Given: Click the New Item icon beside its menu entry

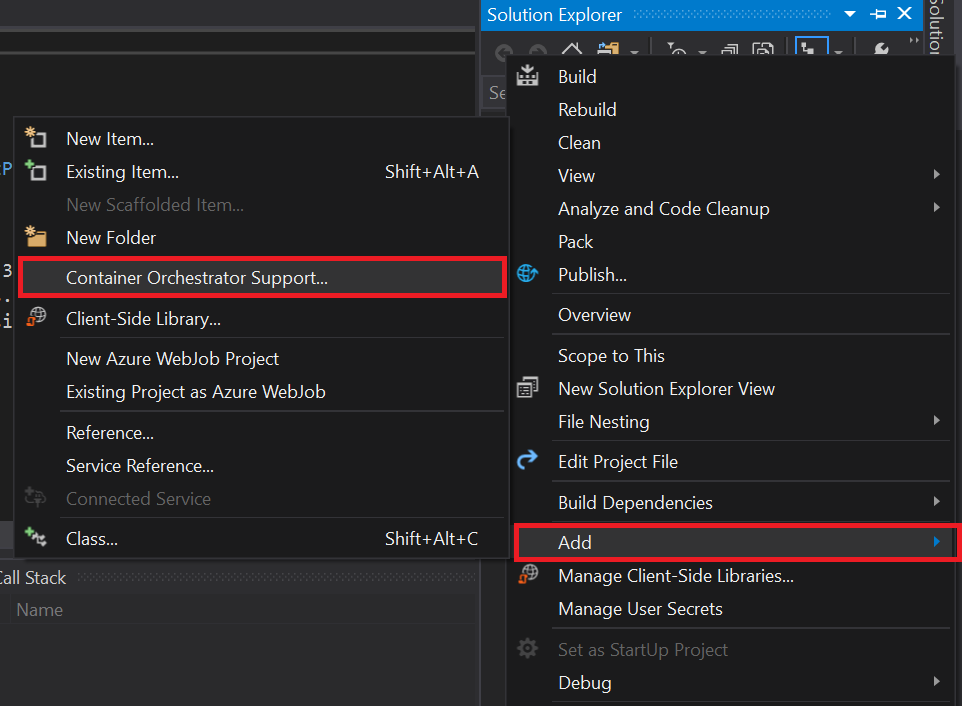Looking at the screenshot, I should (x=36, y=138).
